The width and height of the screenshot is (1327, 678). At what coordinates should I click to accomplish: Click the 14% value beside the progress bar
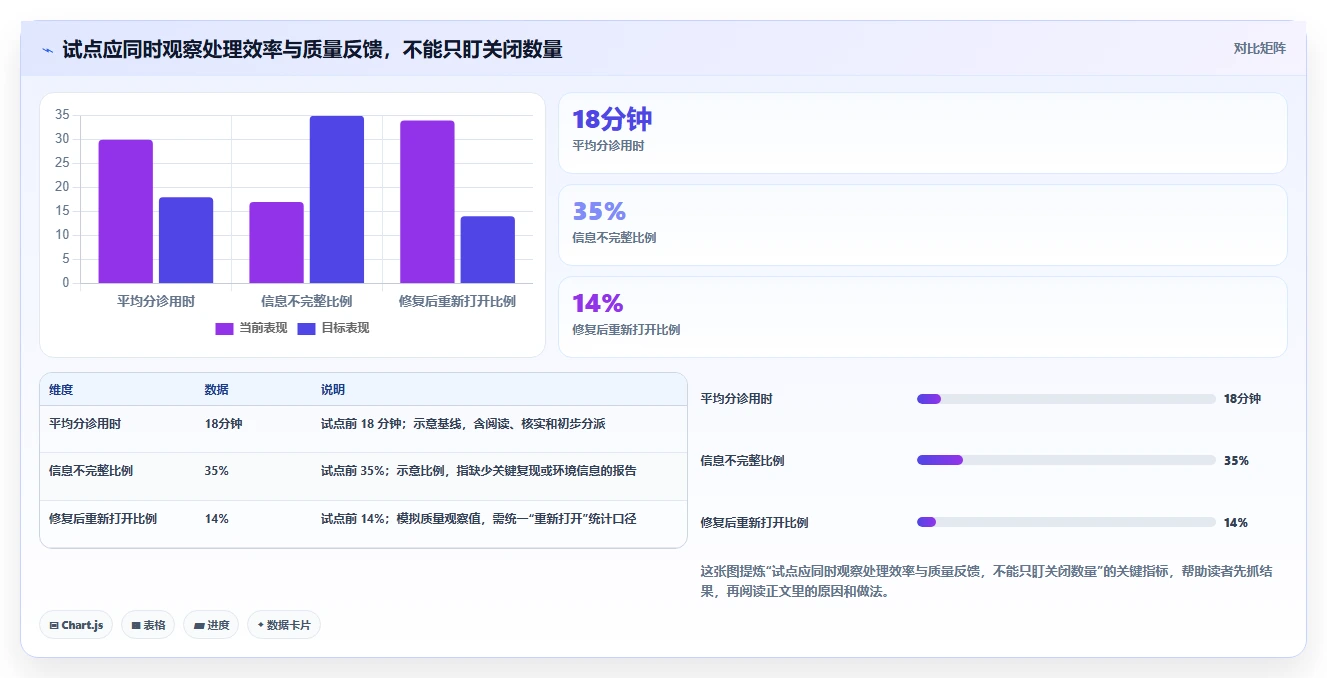pyautogui.click(x=1236, y=523)
